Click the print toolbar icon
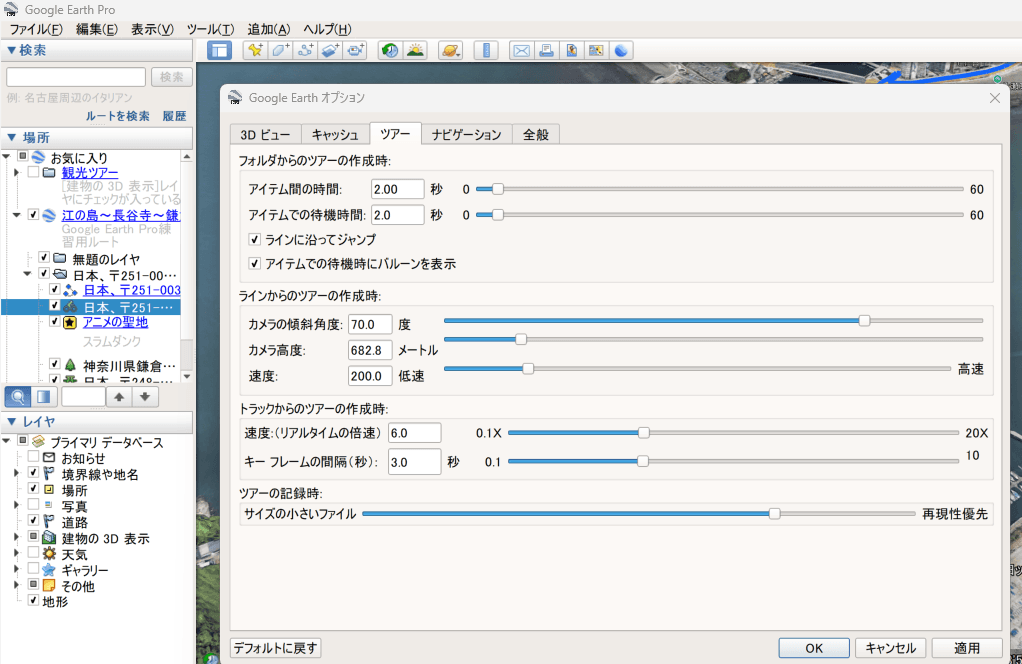 [x=546, y=50]
